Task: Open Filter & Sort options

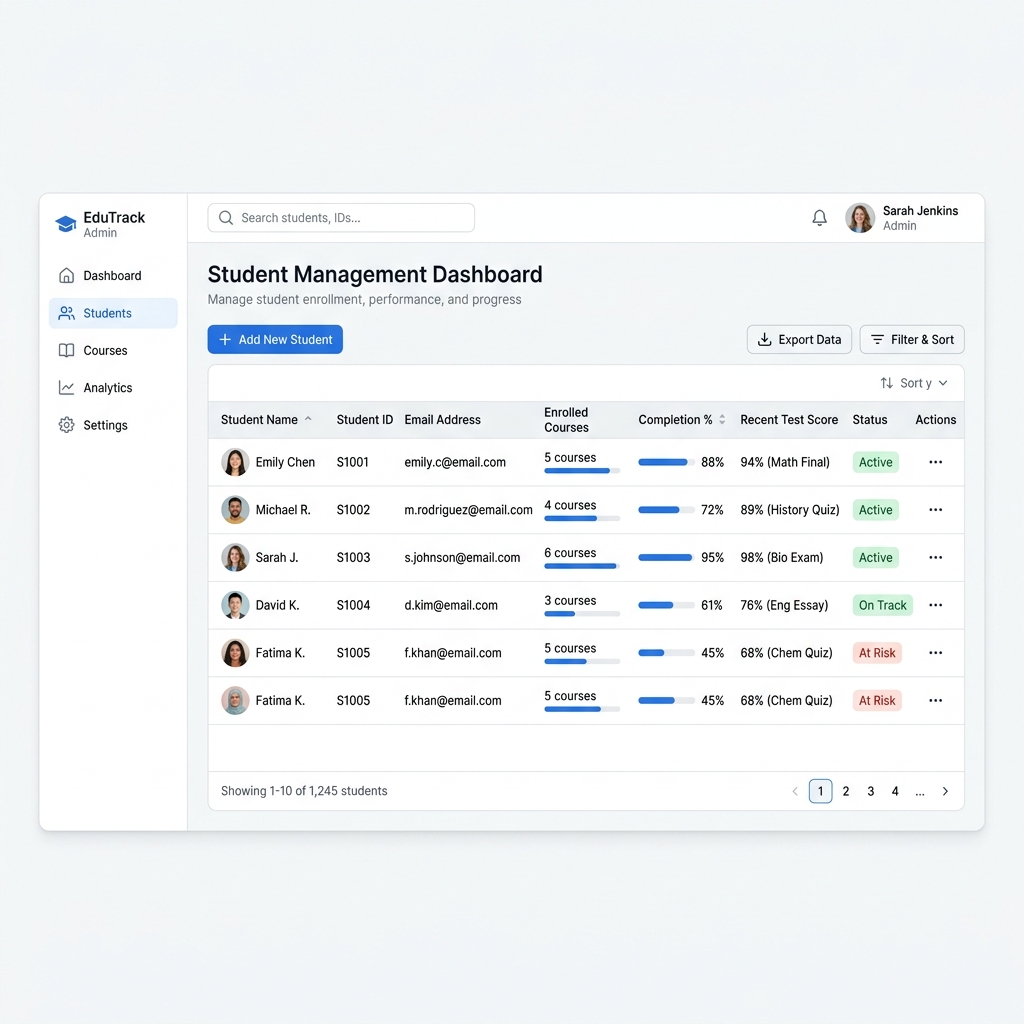Action: (912, 340)
